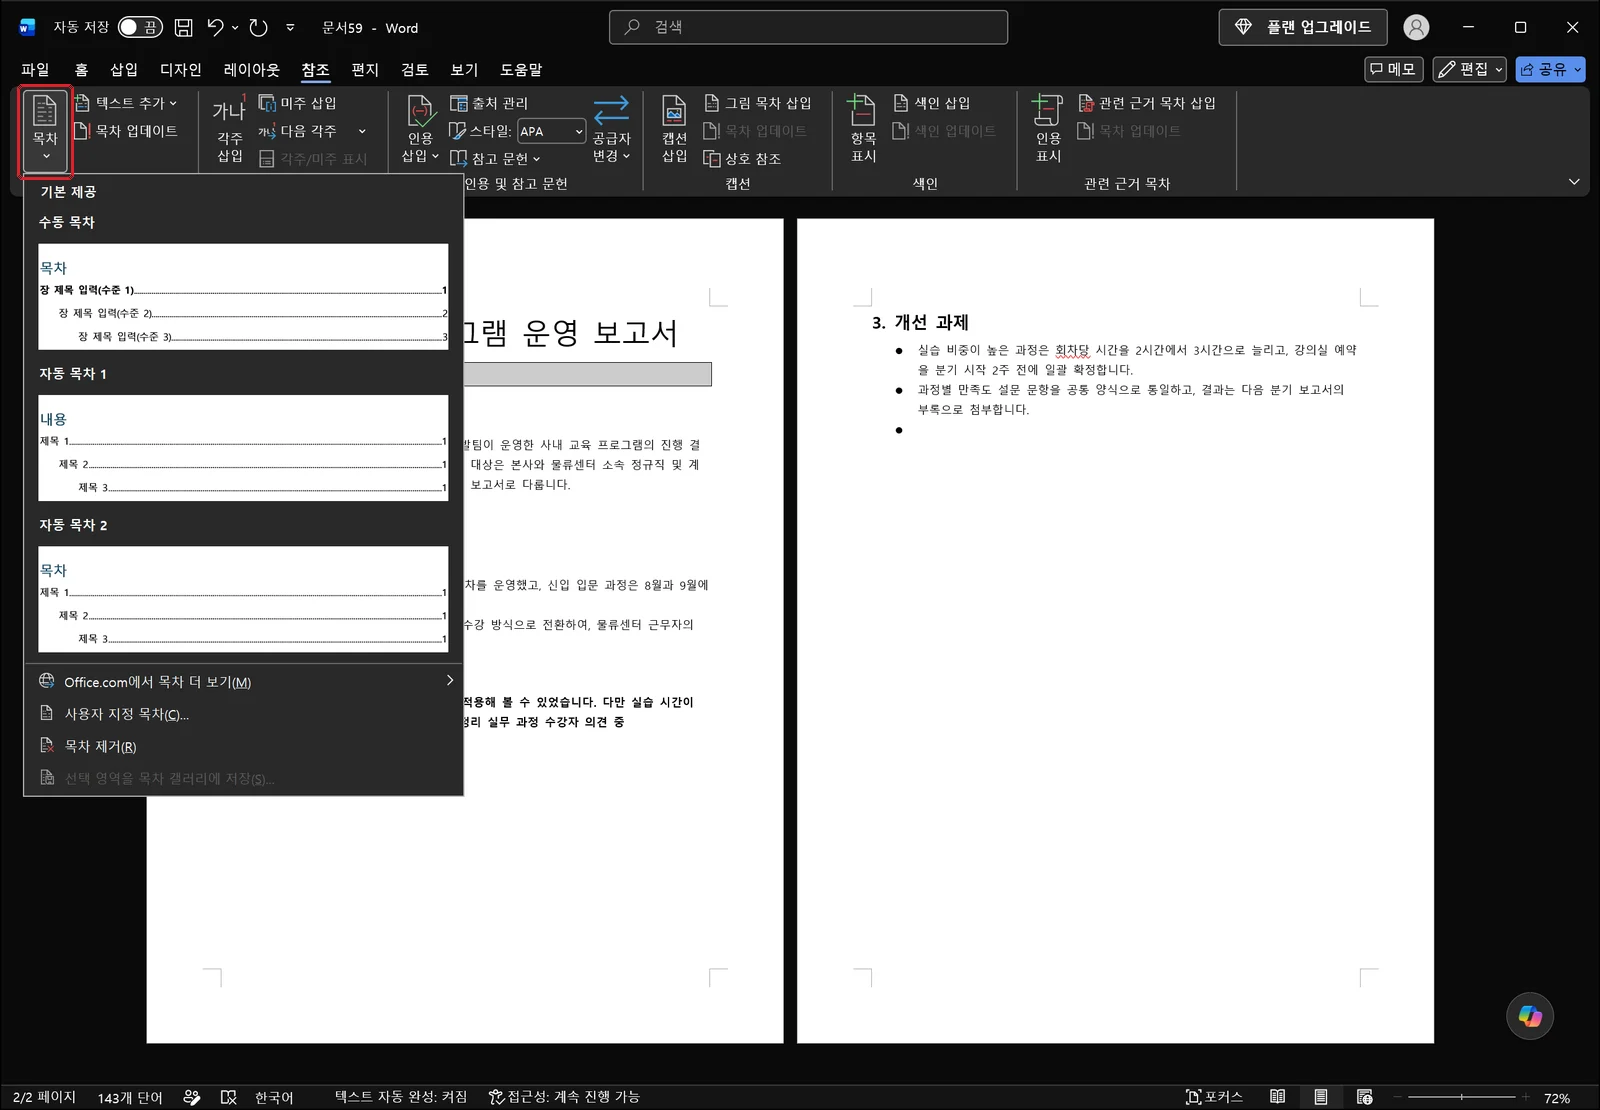Click the 한국어 language indicator
The height and width of the screenshot is (1110, 1600).
[x=274, y=1097]
